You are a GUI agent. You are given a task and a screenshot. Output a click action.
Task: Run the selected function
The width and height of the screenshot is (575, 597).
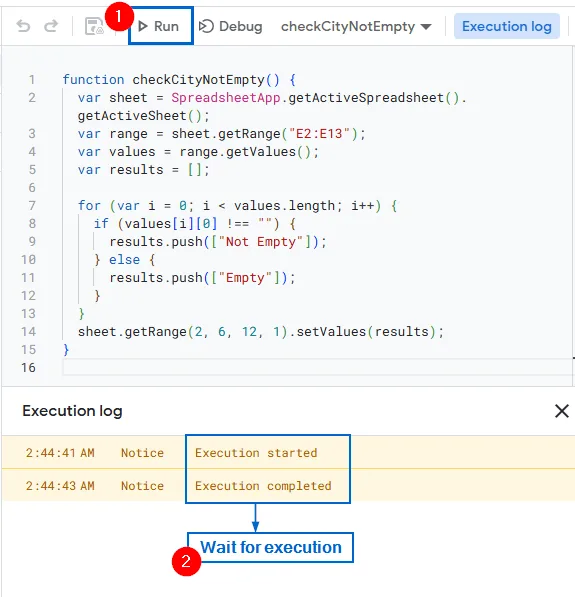tap(159, 26)
